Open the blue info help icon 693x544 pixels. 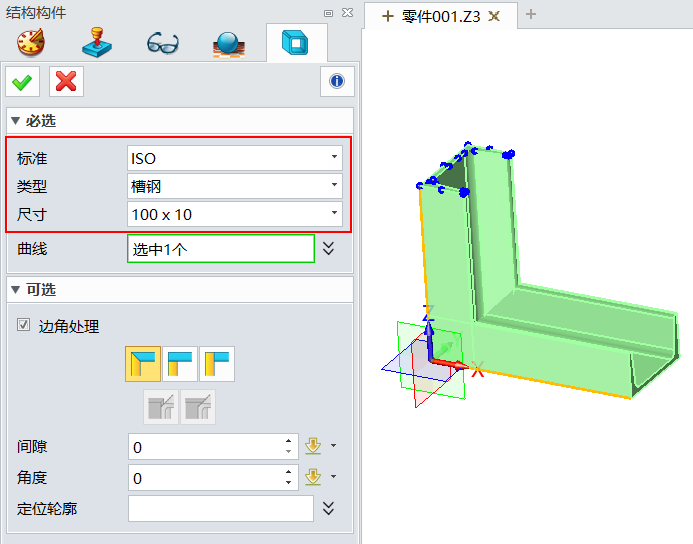[337, 81]
